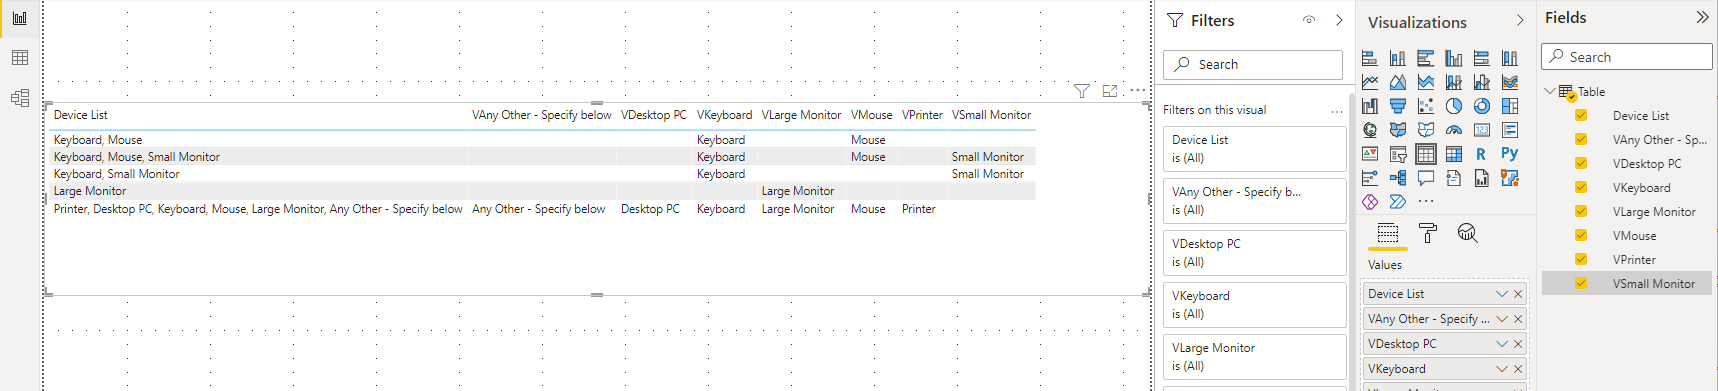Remove Device List from Values well

pyautogui.click(x=1518, y=294)
